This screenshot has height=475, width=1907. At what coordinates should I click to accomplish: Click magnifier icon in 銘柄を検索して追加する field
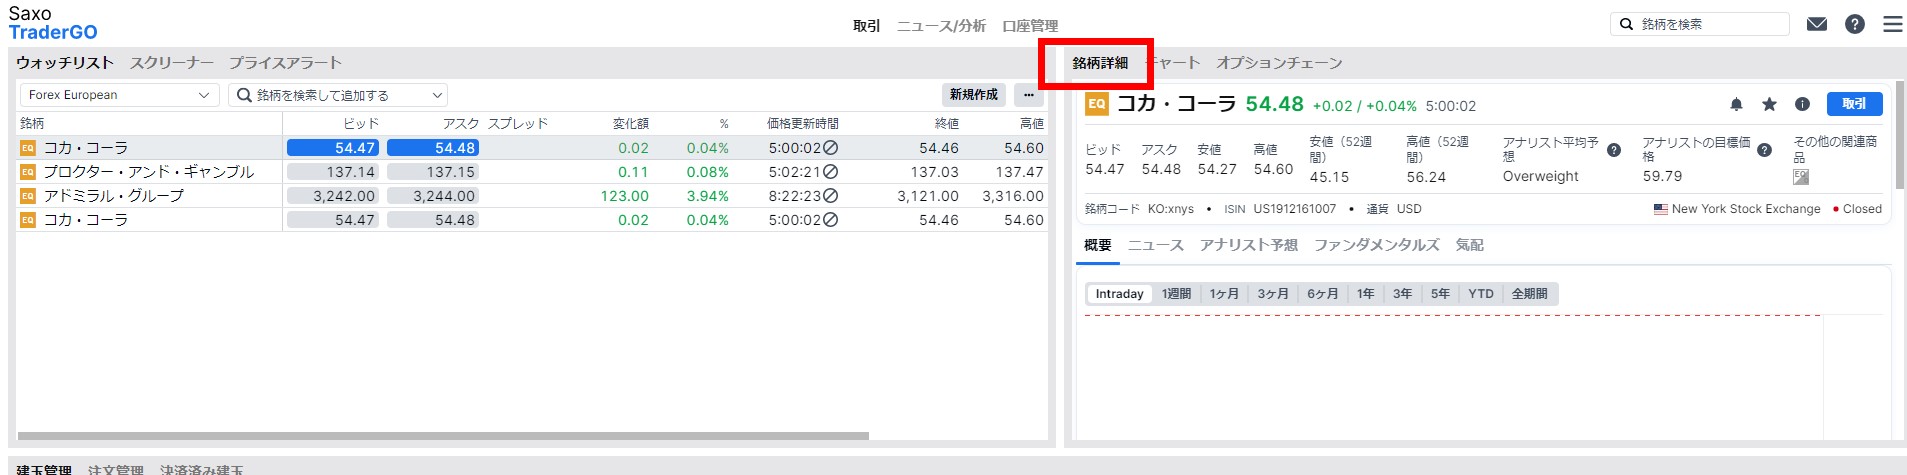(244, 95)
